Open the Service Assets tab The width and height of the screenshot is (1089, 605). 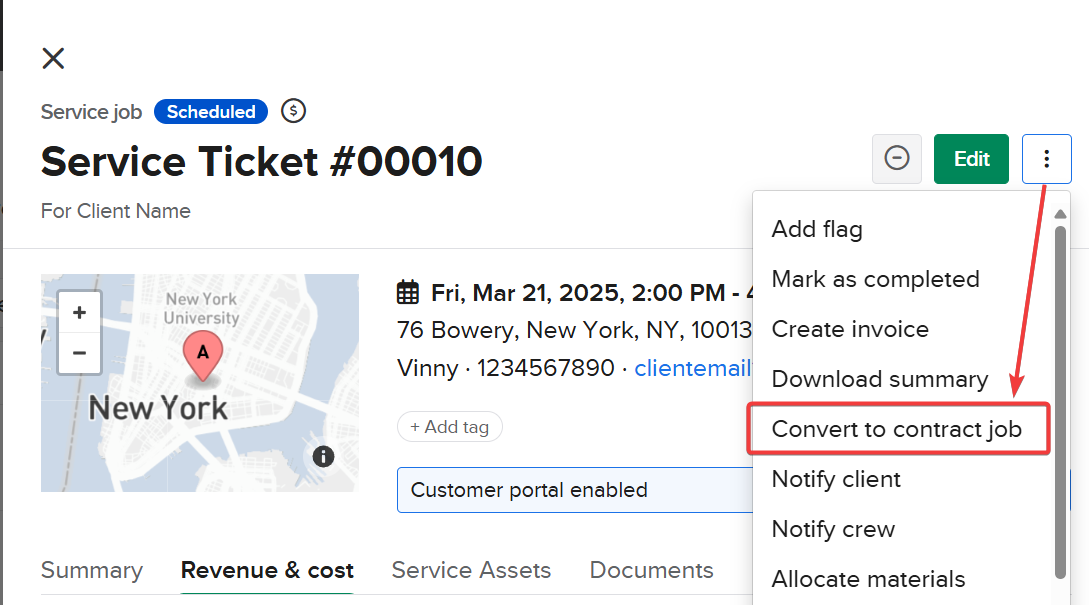click(x=471, y=570)
